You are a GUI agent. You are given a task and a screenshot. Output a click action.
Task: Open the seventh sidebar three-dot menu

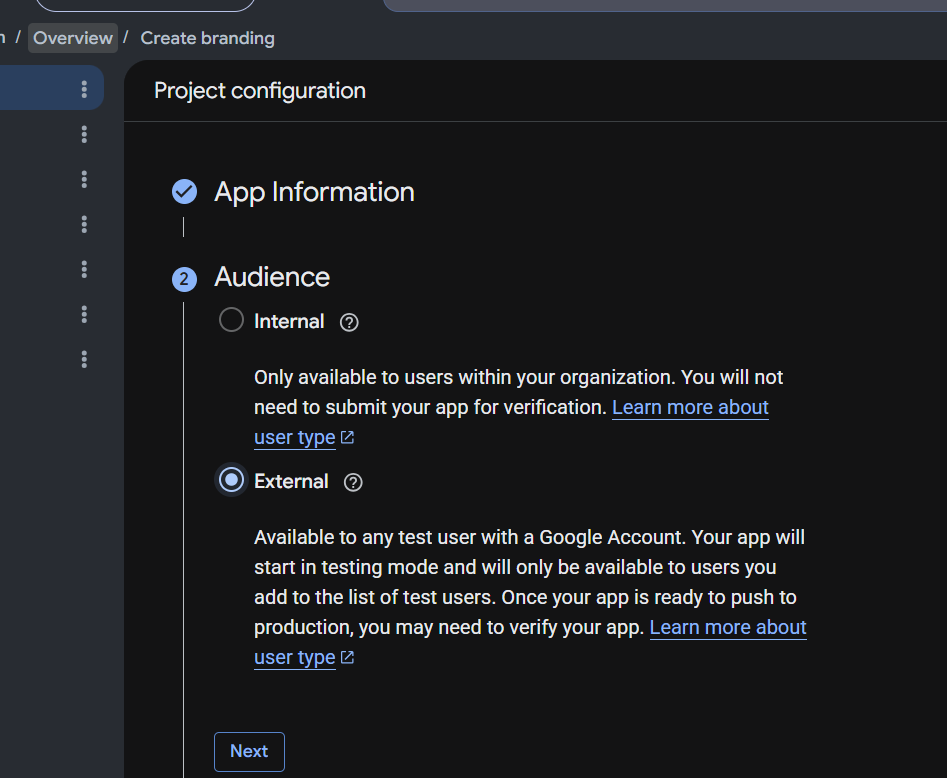coord(84,359)
